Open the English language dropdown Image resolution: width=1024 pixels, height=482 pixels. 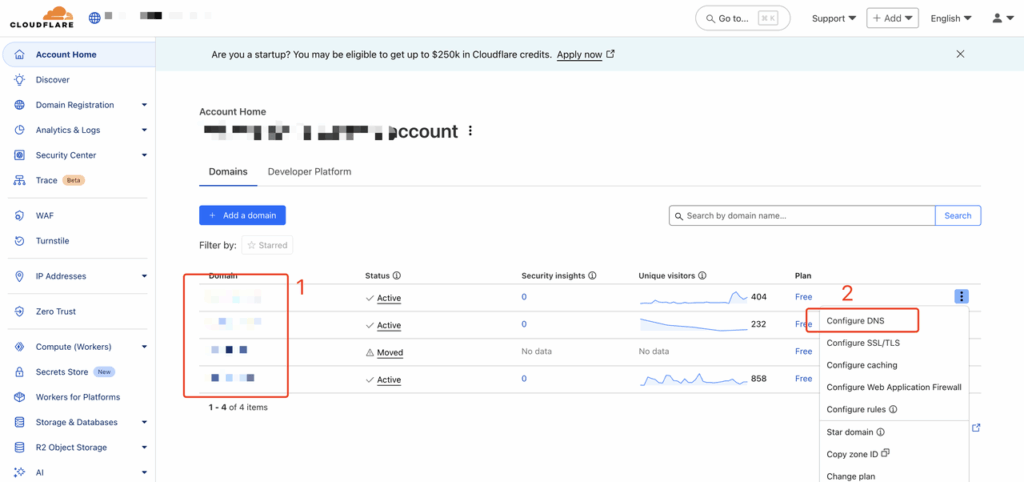pyautogui.click(x=951, y=18)
